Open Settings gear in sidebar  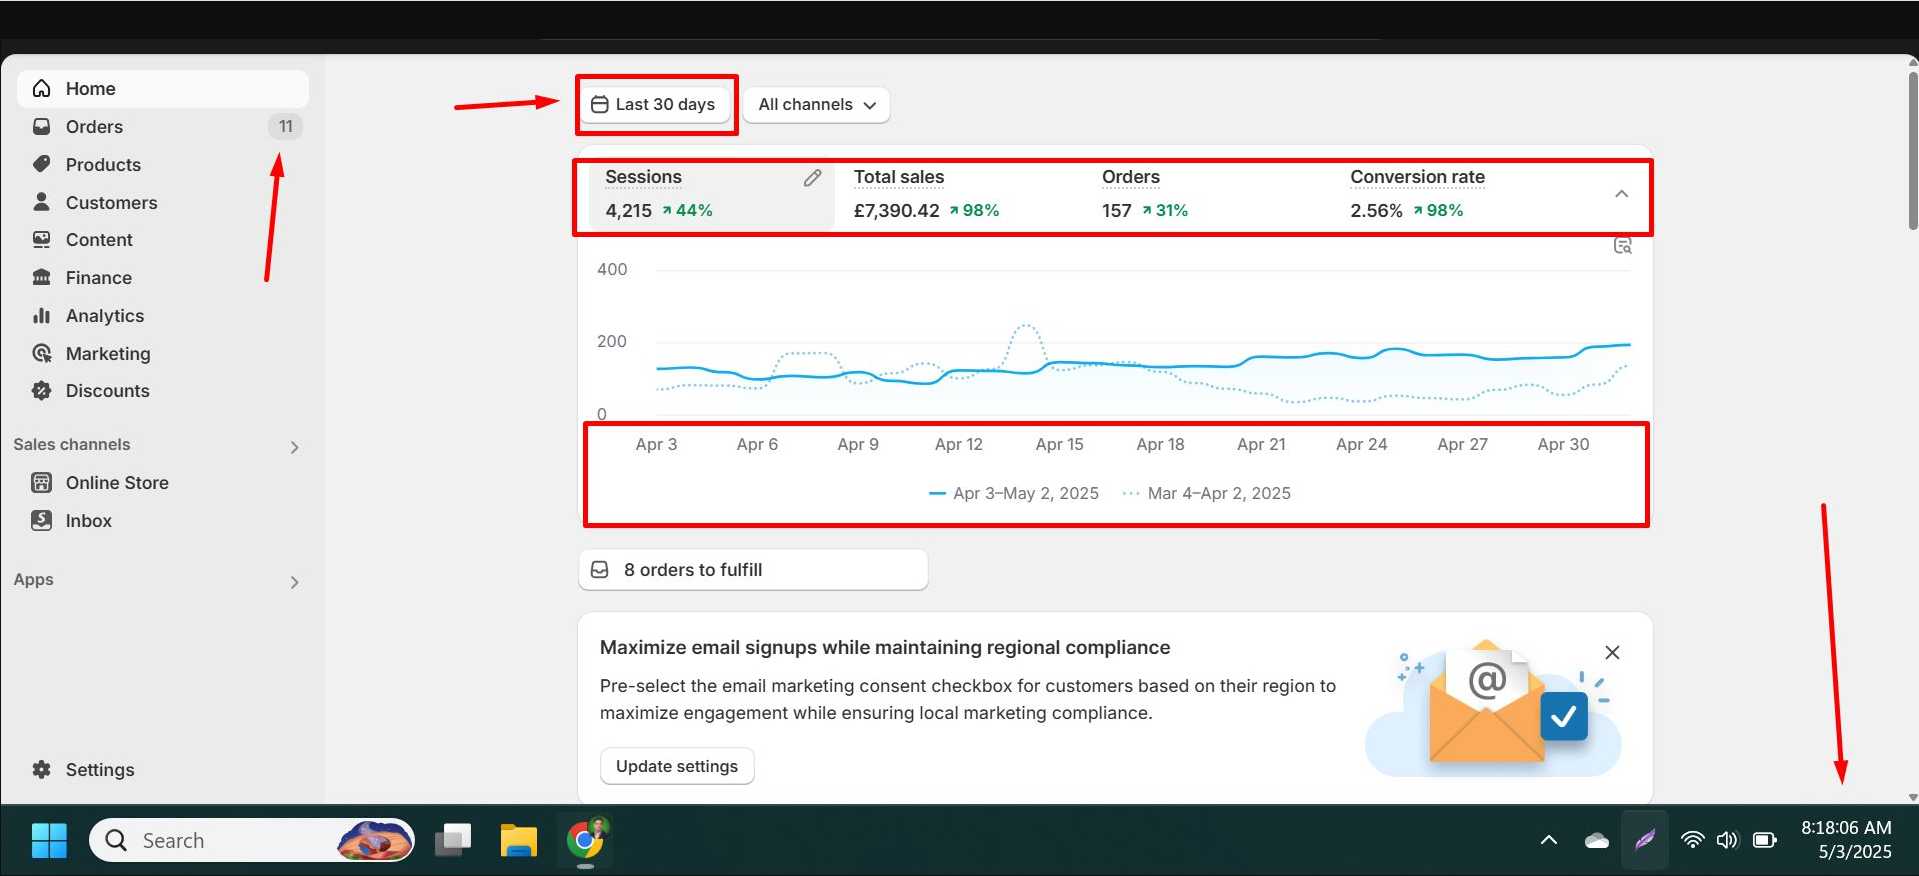(41, 769)
